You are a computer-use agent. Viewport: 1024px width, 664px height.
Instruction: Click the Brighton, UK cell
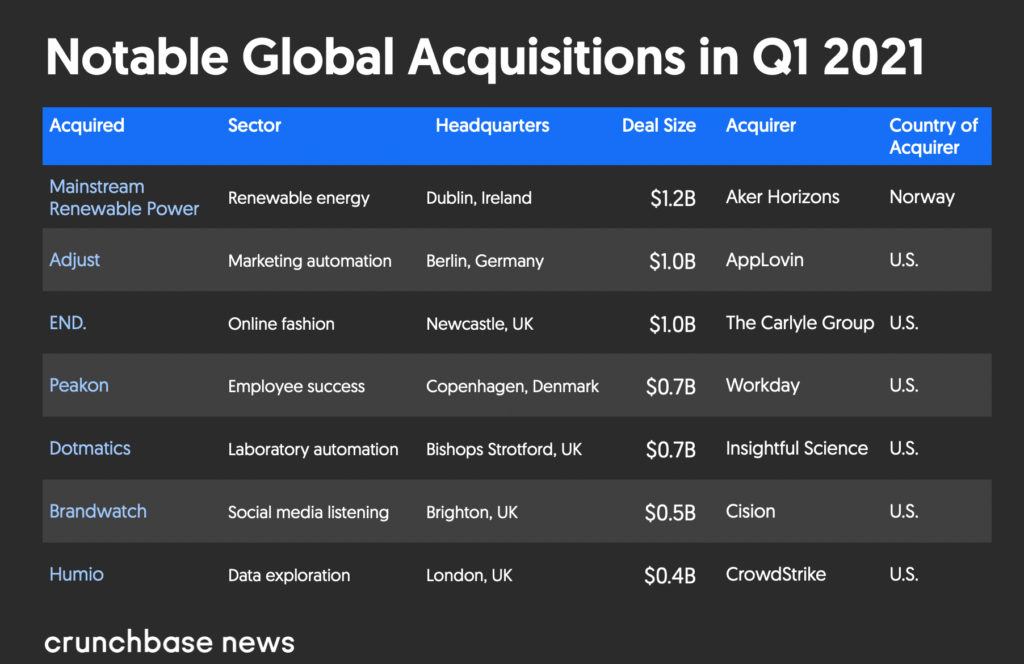coord(472,513)
